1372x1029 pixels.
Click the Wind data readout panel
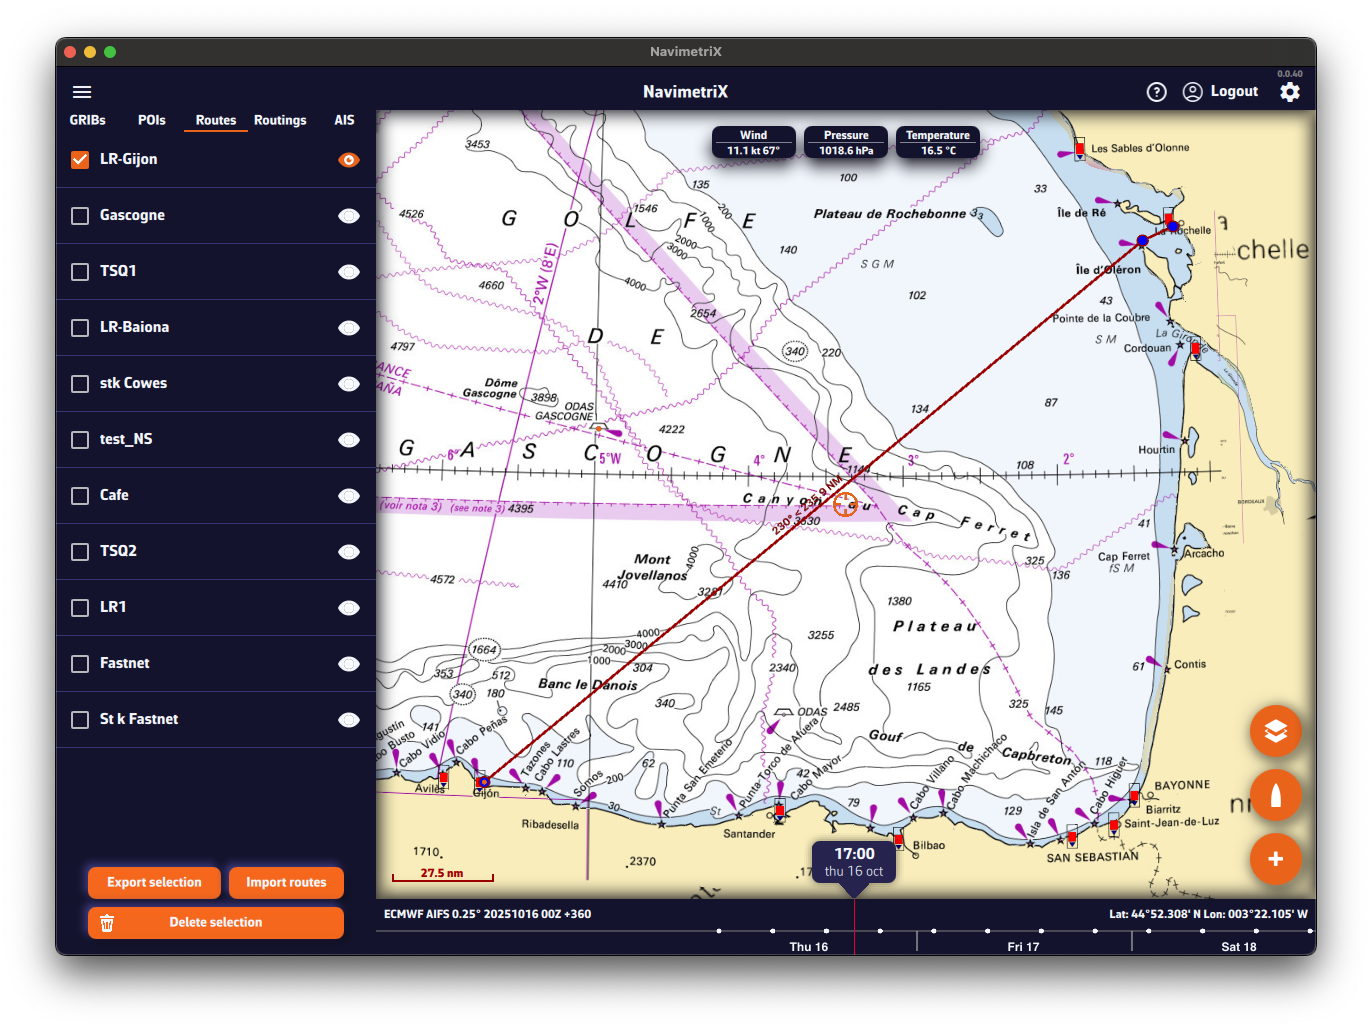point(753,143)
